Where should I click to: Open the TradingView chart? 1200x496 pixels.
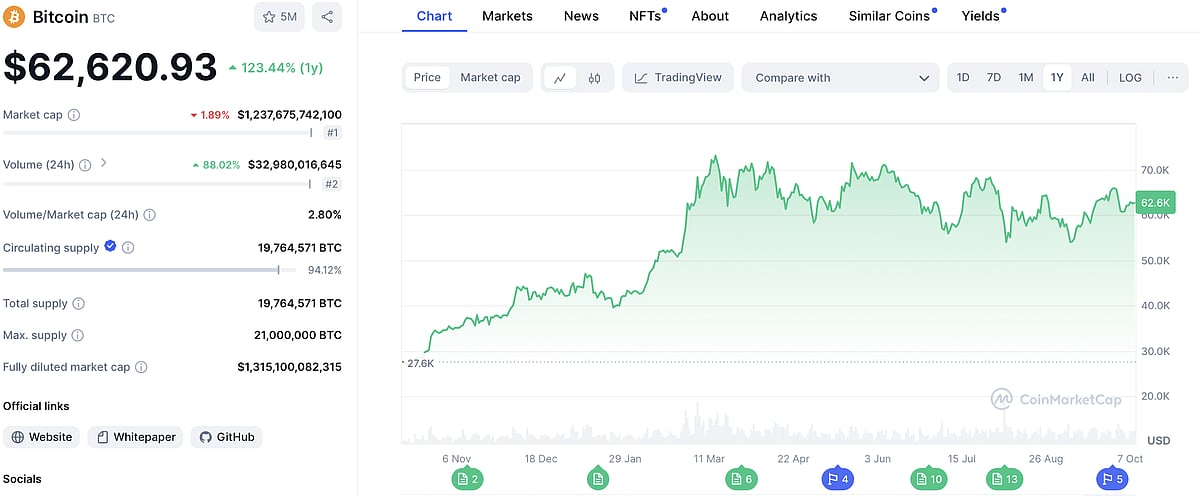[x=678, y=78]
